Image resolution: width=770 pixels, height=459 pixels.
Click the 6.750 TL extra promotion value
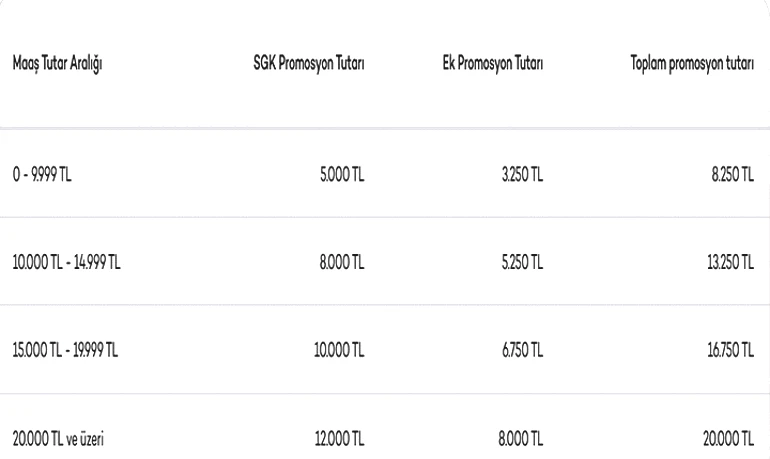(x=520, y=351)
